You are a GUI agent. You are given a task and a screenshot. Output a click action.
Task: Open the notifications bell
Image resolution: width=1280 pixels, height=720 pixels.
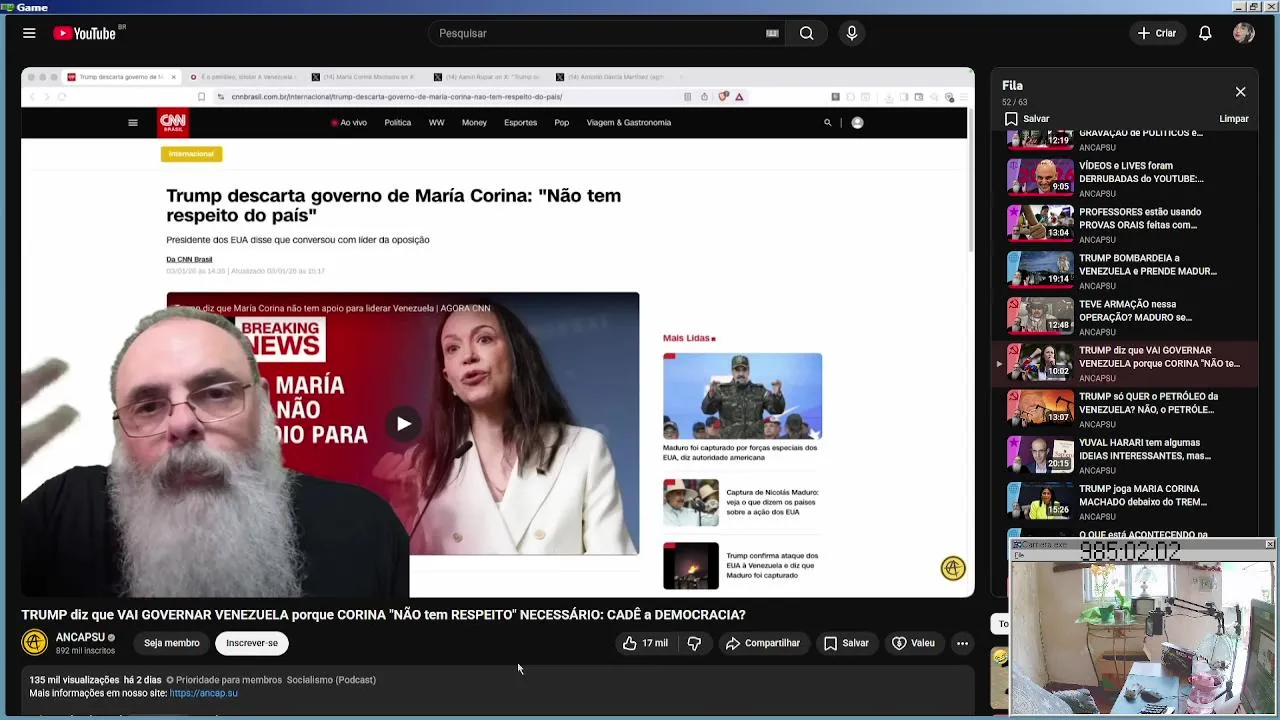pos(1205,33)
